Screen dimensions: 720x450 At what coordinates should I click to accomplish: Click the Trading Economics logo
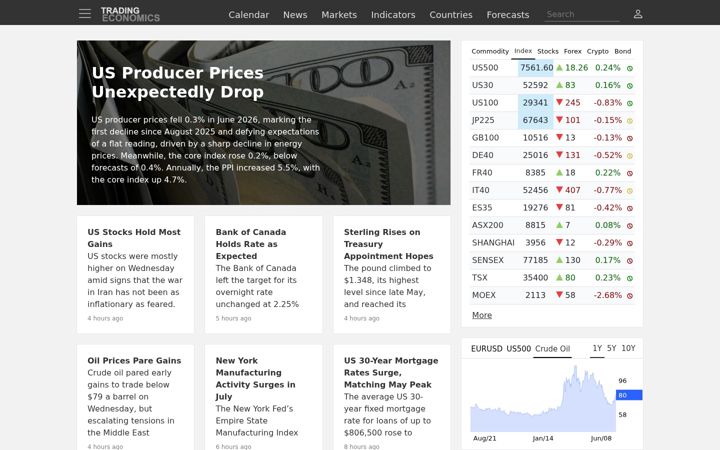coord(130,14)
